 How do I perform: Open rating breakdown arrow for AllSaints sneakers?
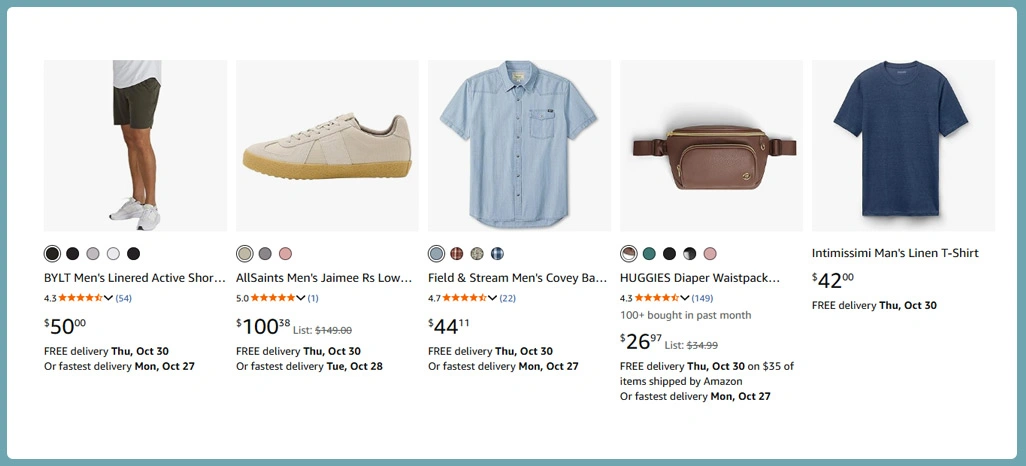301,298
